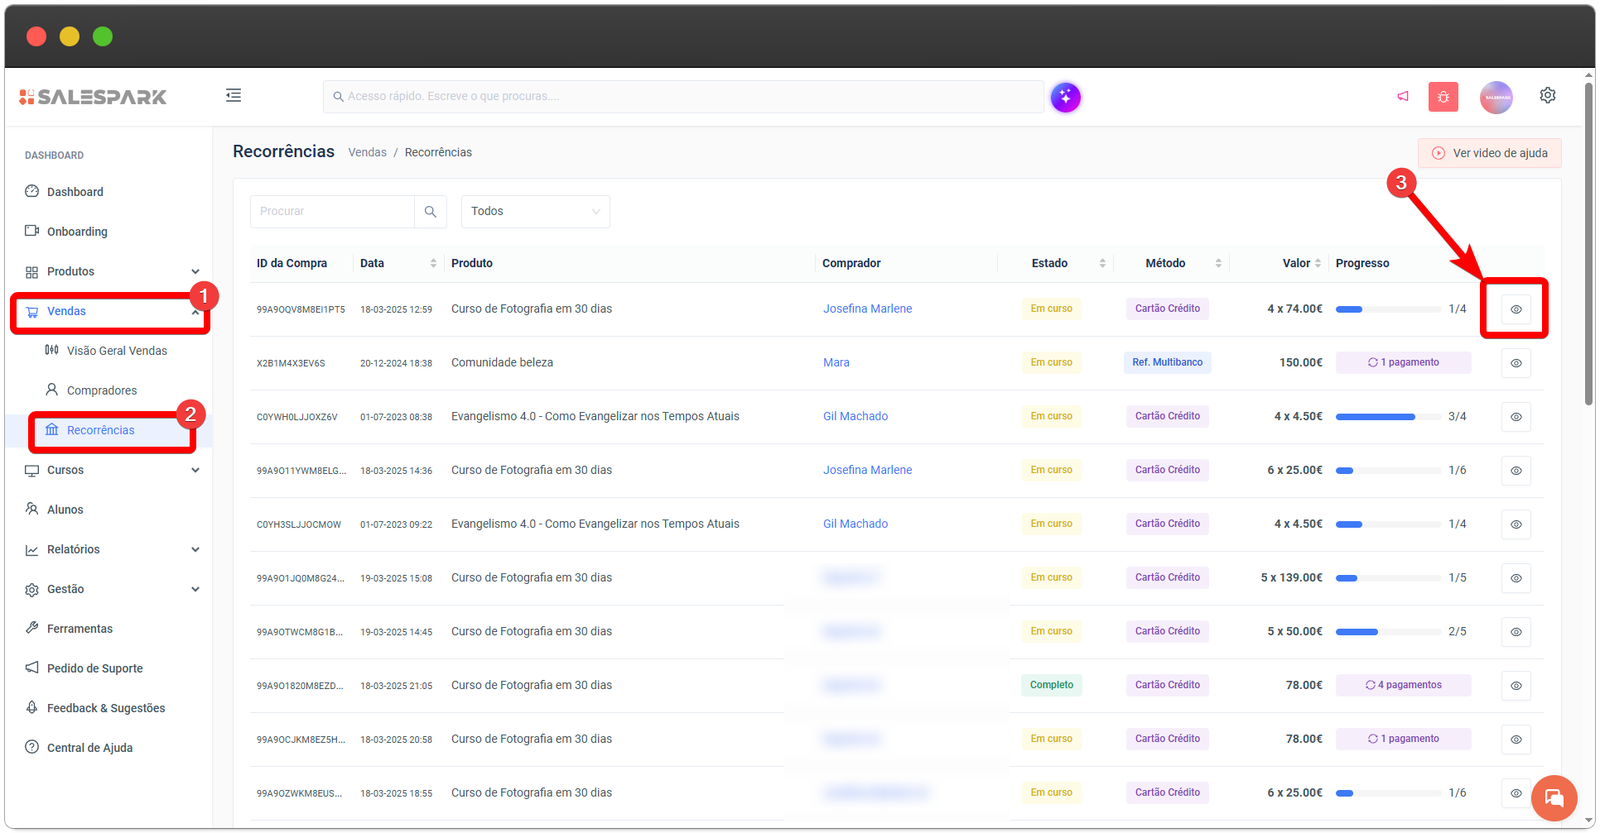View details of Comunidade beleza recurrence
The height and width of the screenshot is (833, 1600).
(1515, 363)
